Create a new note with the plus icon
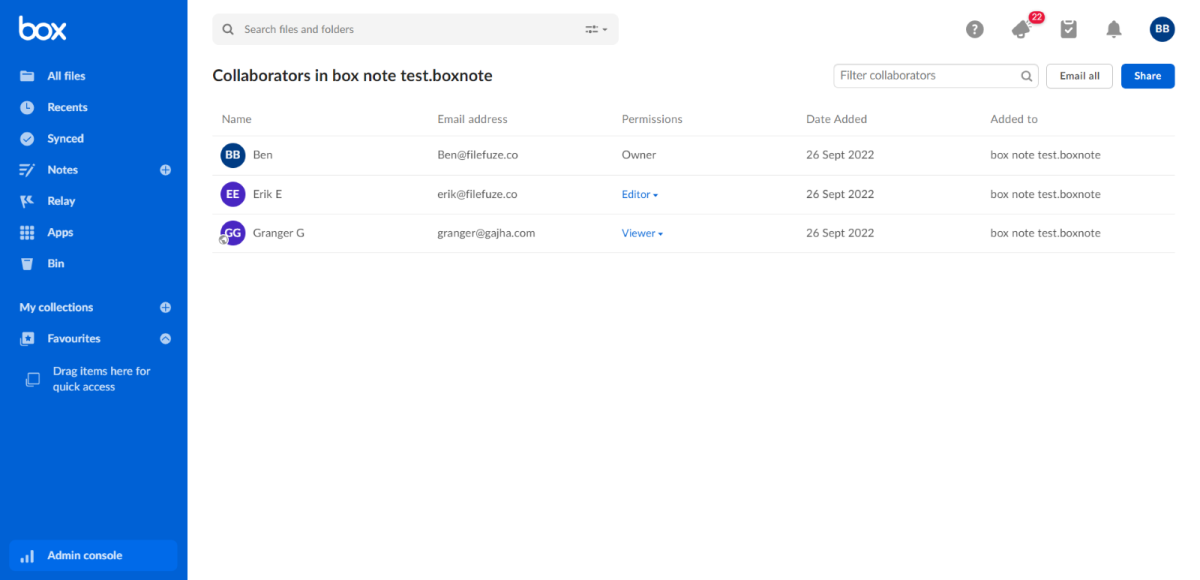Viewport: 1200px width, 580px height. pos(165,169)
